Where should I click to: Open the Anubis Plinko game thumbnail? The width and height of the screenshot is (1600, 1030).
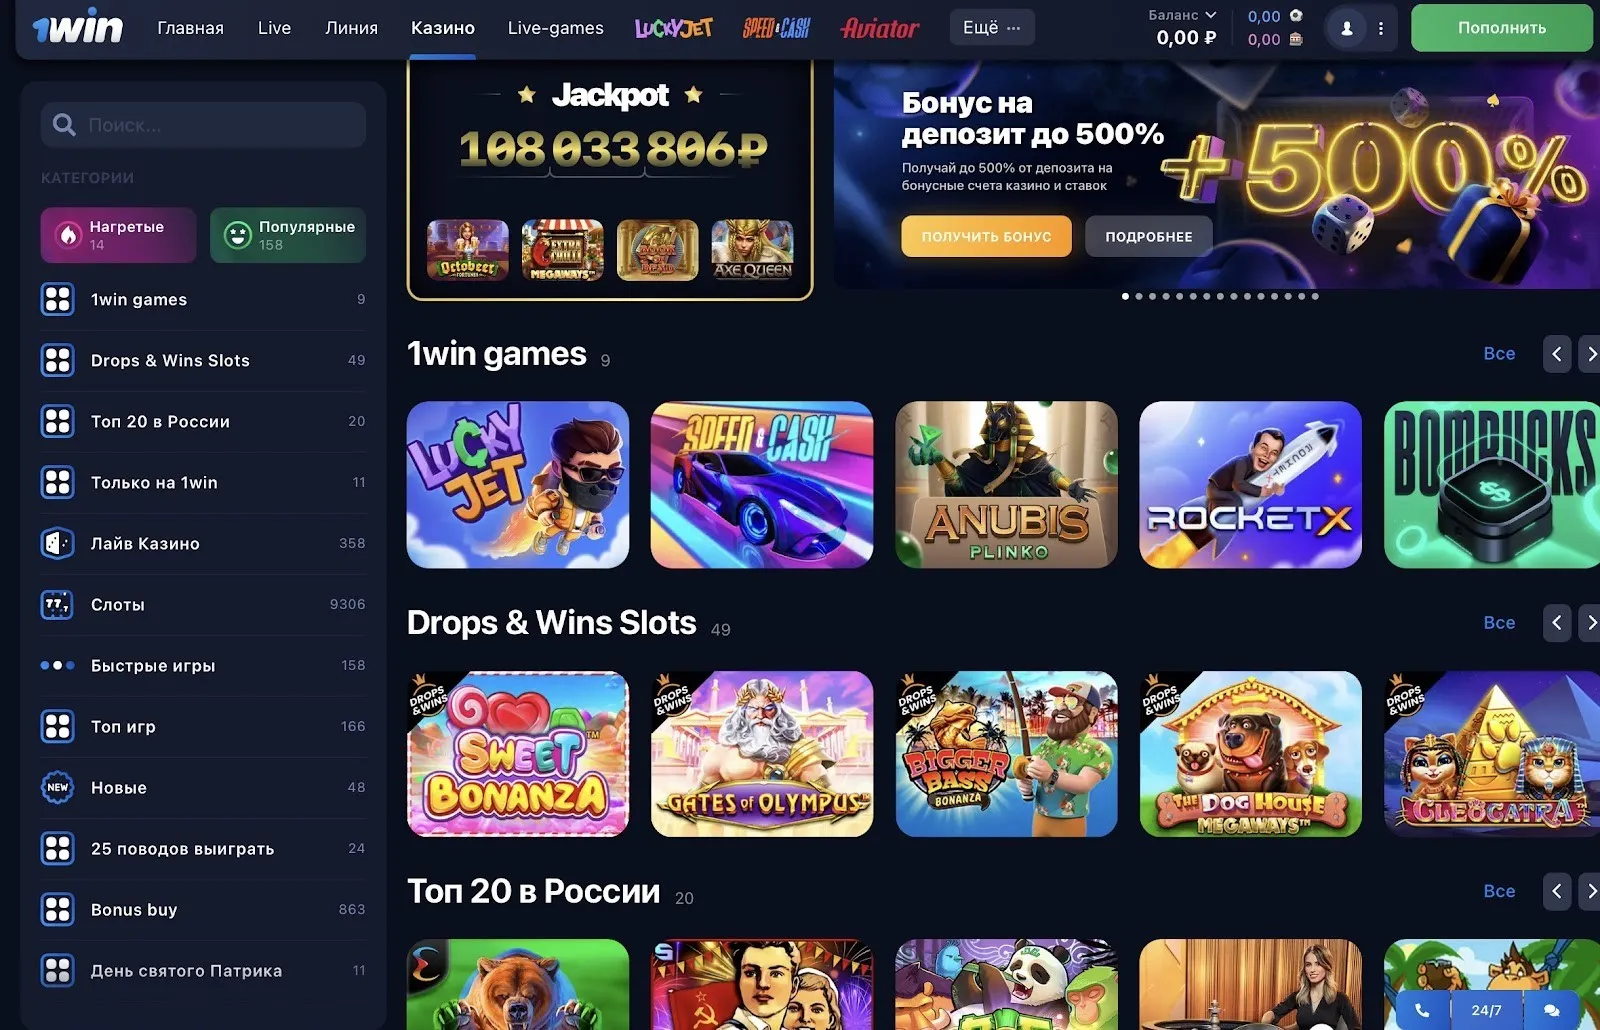pos(1006,485)
